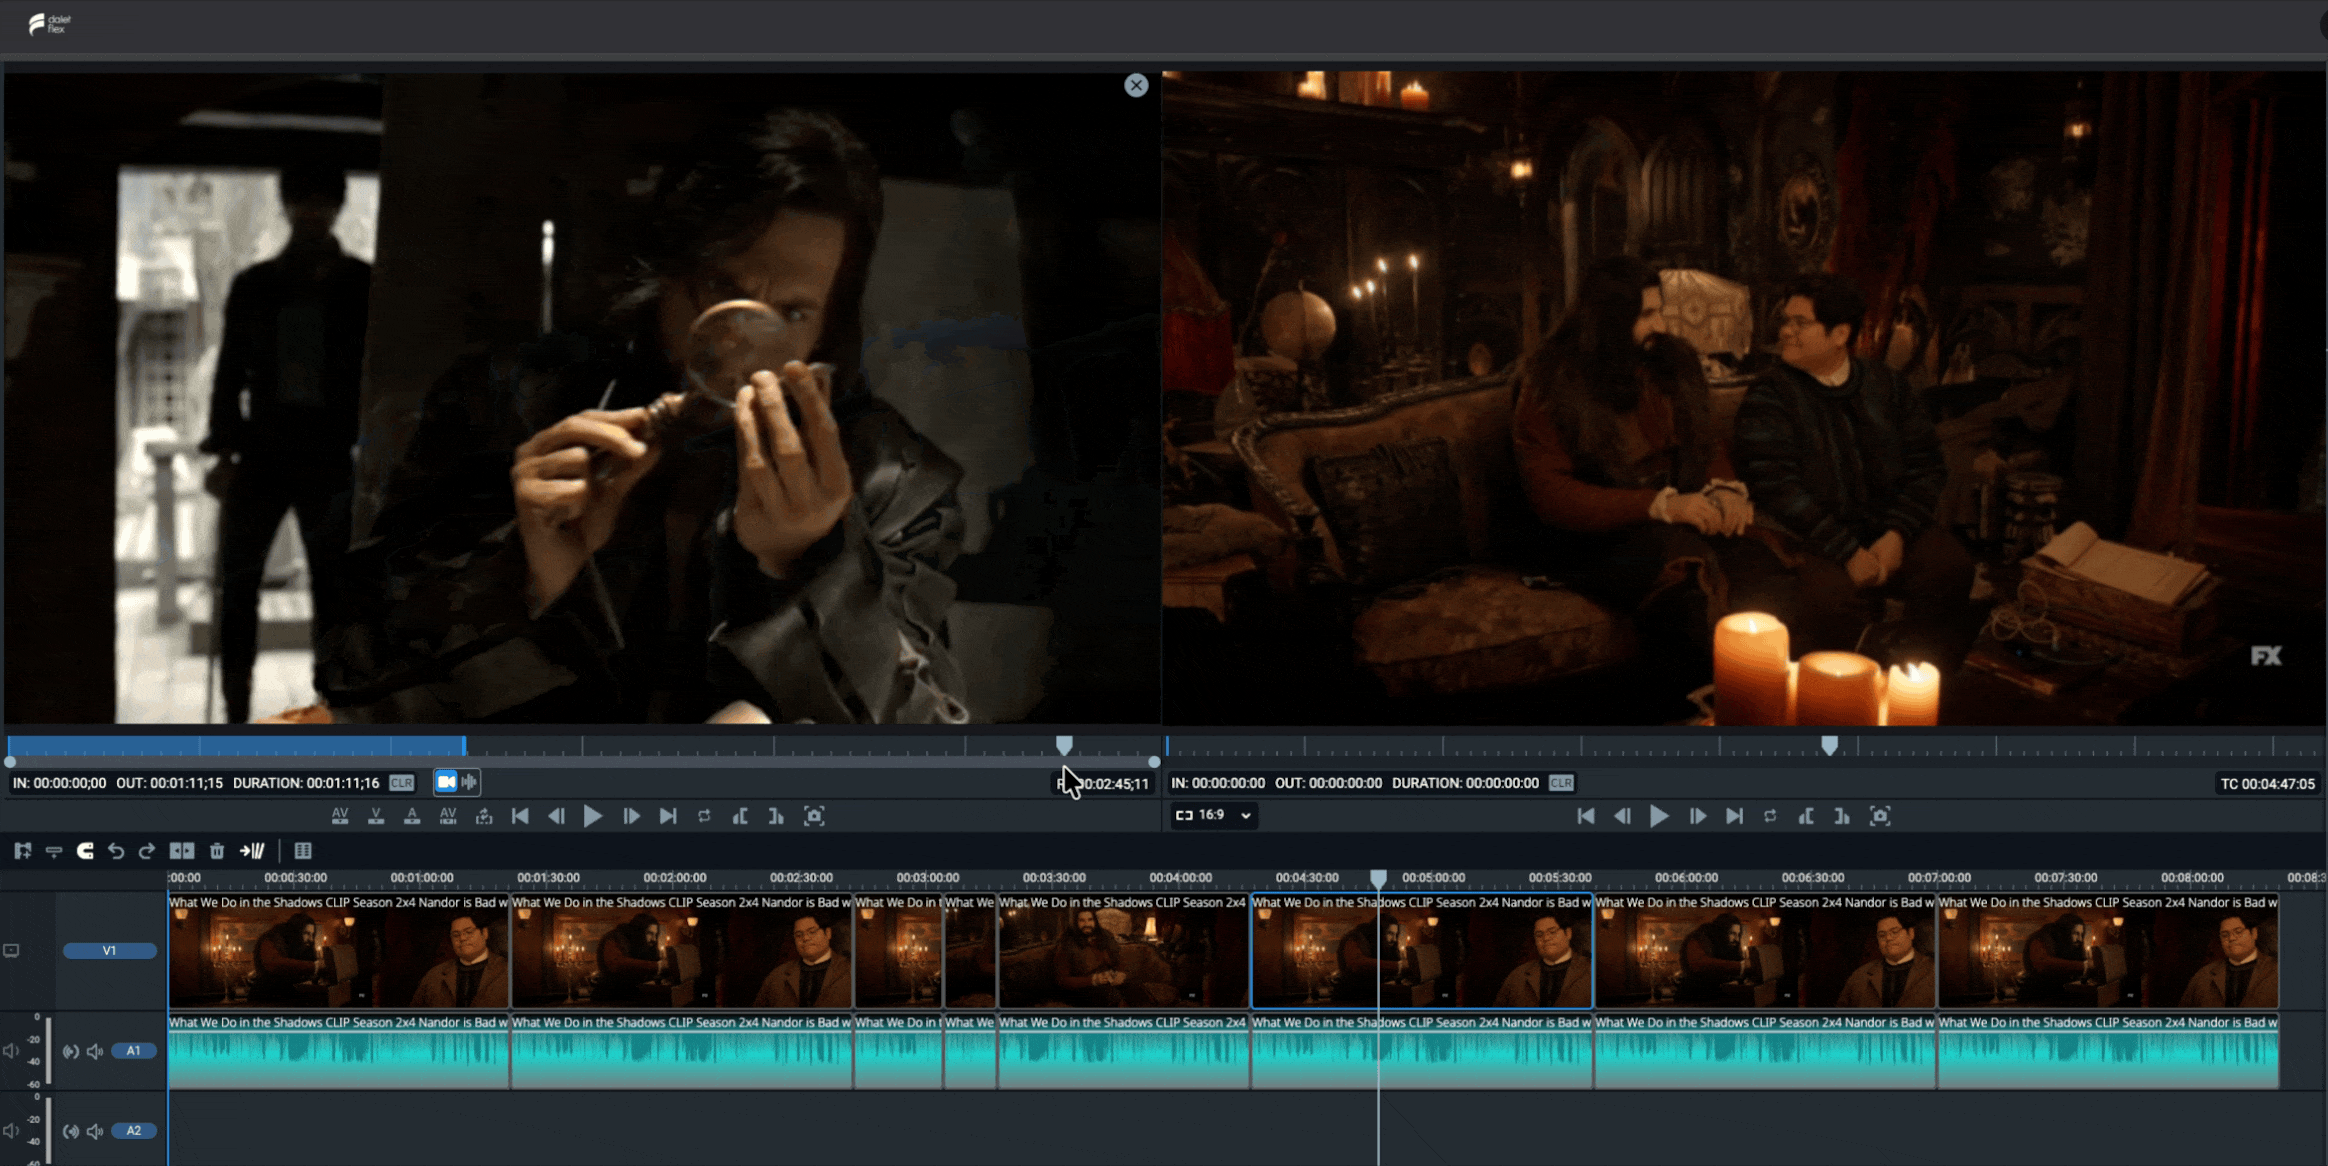Viewport: 2328px width, 1166px height.
Task: Clear source in/out points with CLR
Action: coord(401,783)
